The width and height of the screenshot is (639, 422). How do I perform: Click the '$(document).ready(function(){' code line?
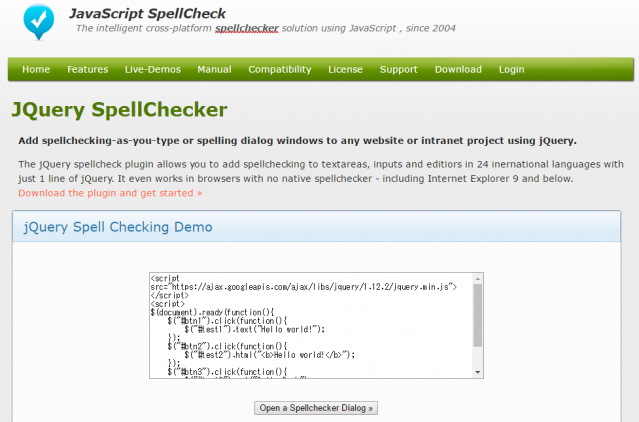coord(212,312)
